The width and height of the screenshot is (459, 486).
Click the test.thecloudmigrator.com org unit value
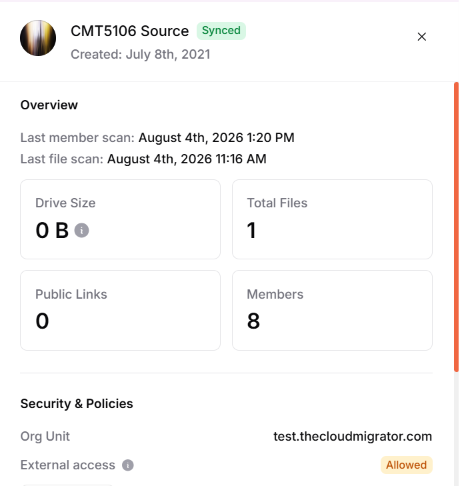pyautogui.click(x=353, y=436)
